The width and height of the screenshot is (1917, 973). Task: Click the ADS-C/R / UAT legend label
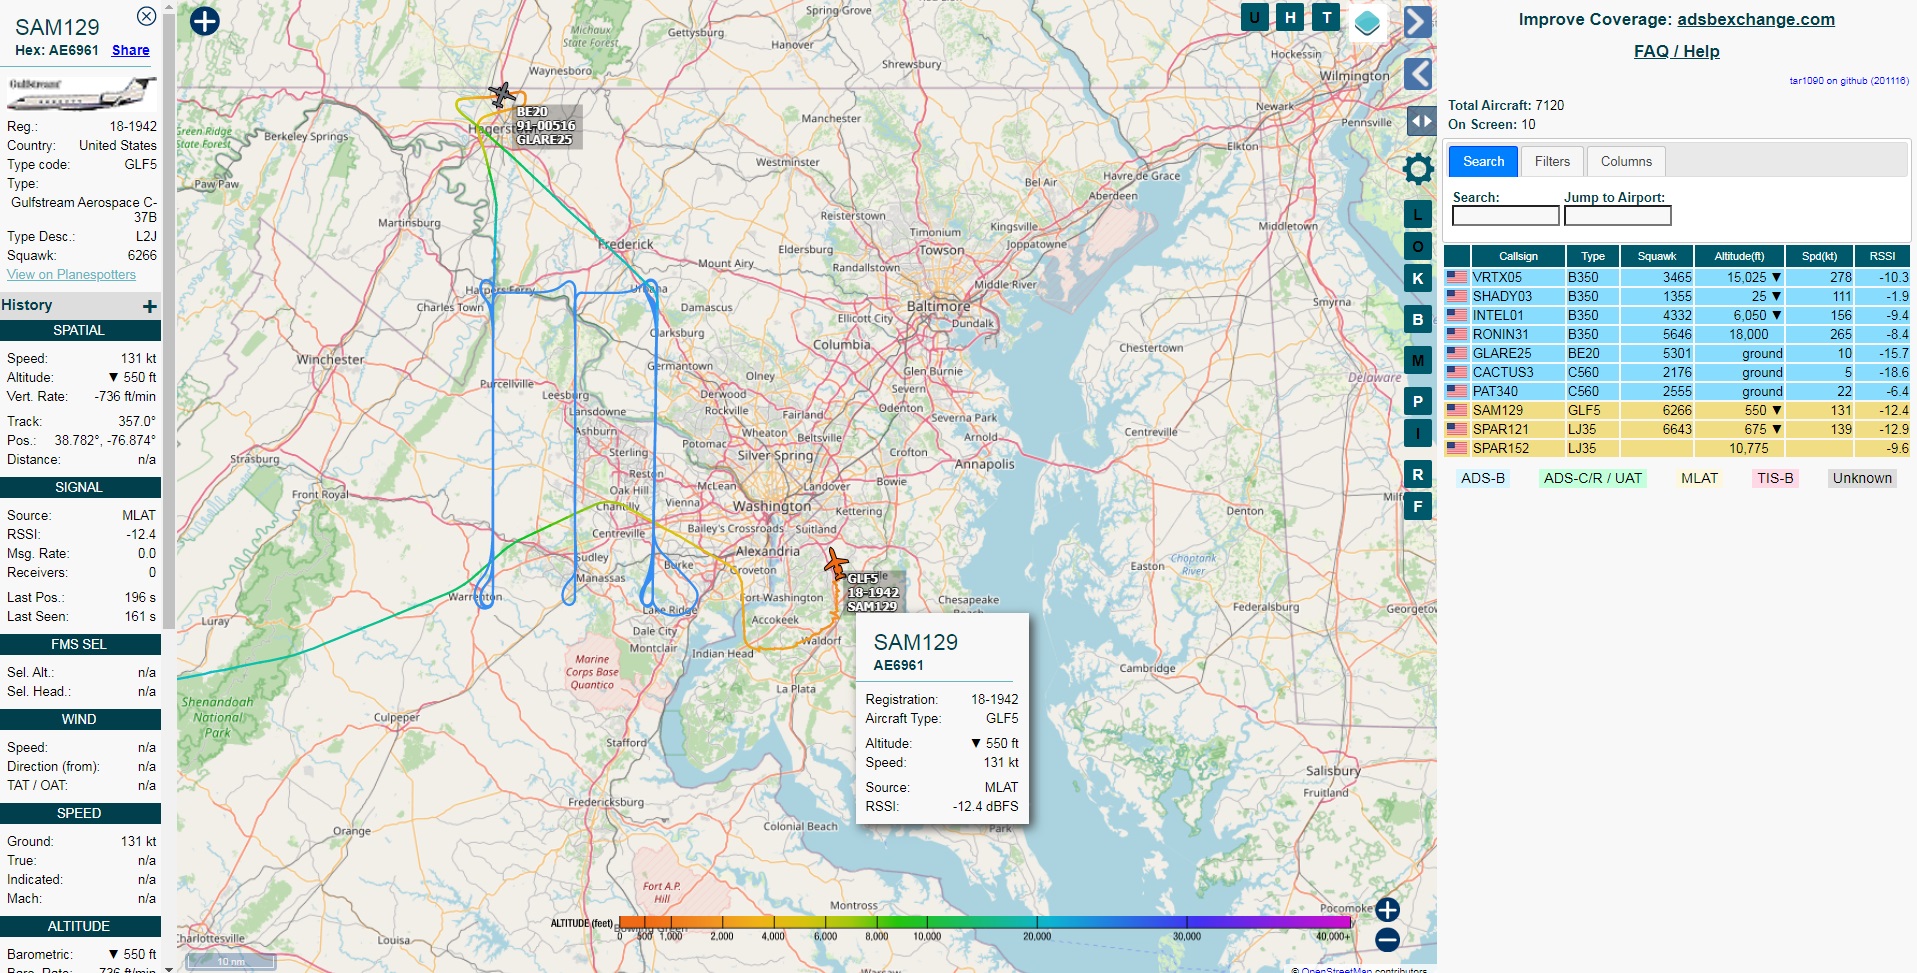pos(1593,478)
